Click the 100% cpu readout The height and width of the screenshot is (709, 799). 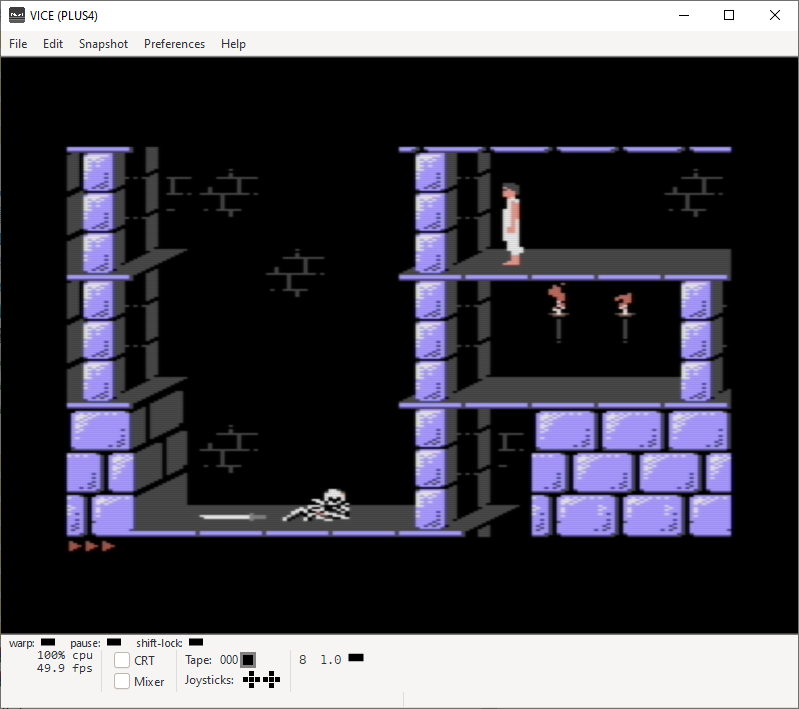point(65,655)
